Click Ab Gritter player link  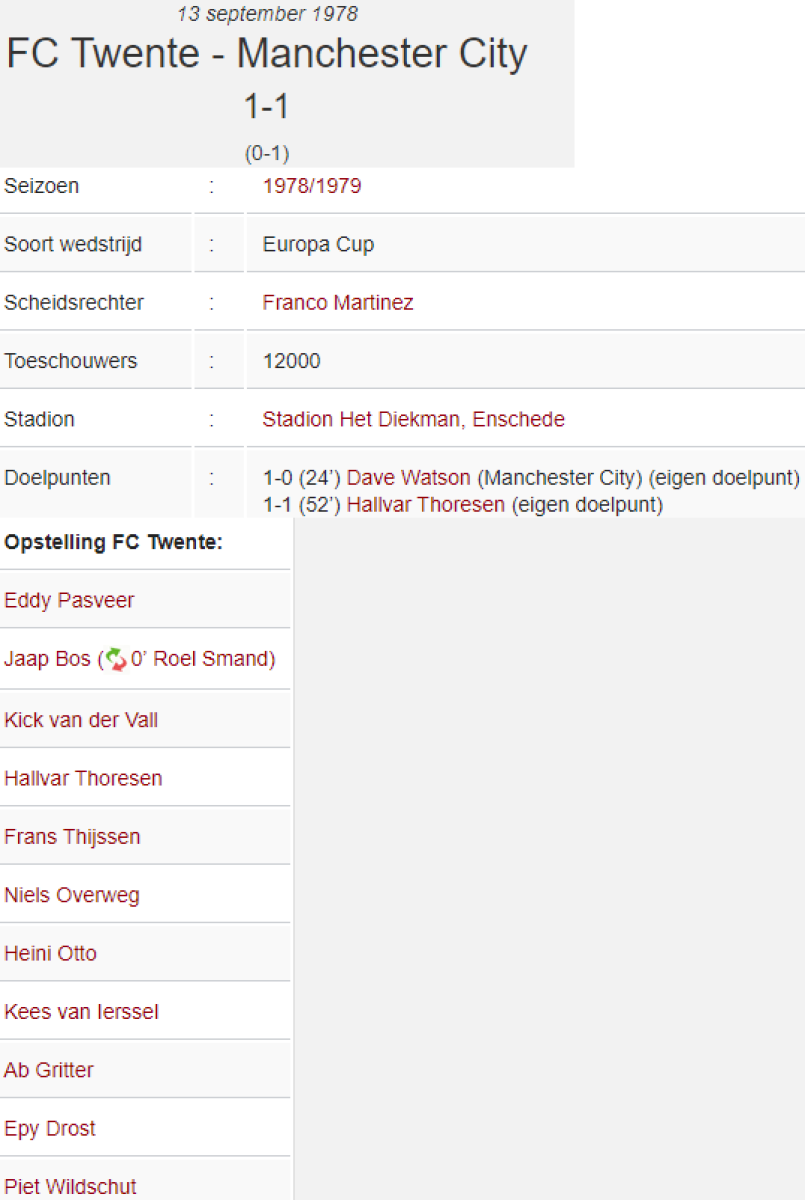49,1070
